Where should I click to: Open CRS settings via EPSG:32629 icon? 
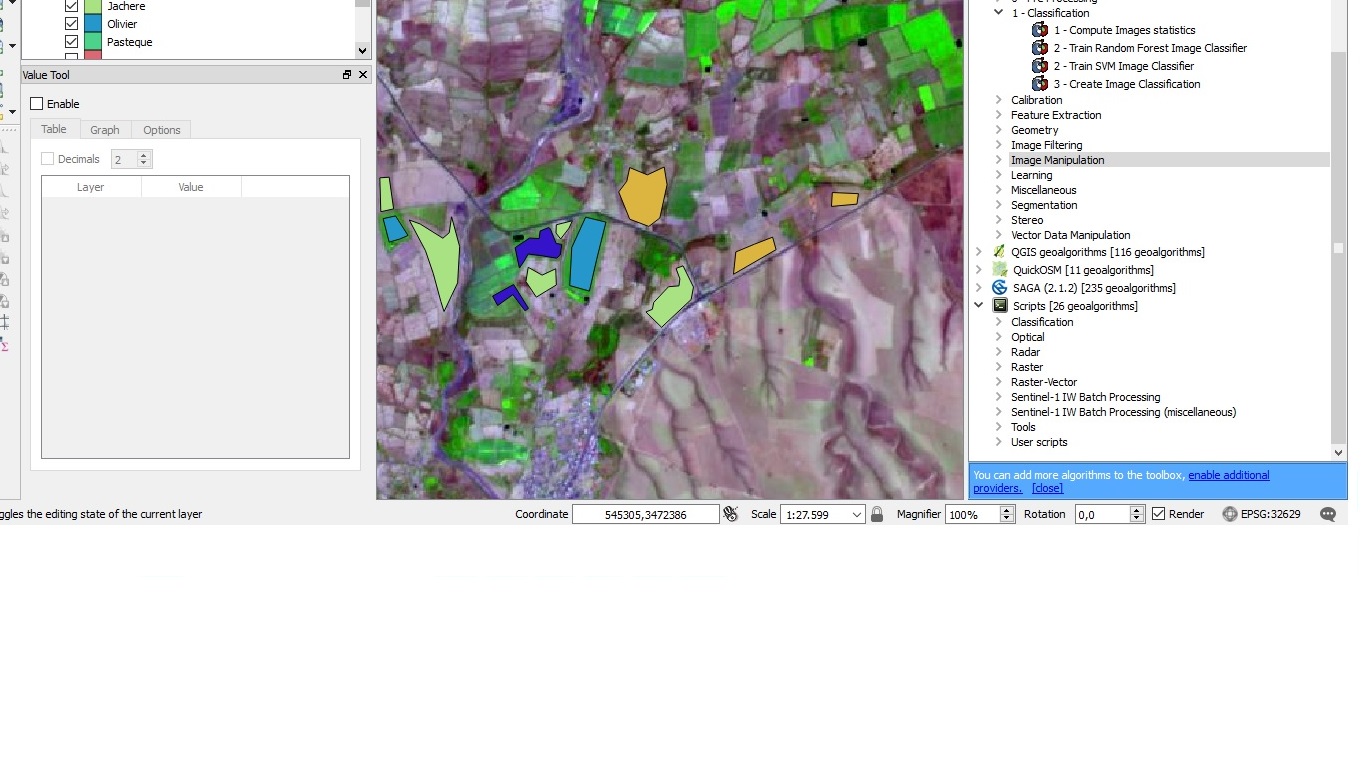(x=1230, y=514)
